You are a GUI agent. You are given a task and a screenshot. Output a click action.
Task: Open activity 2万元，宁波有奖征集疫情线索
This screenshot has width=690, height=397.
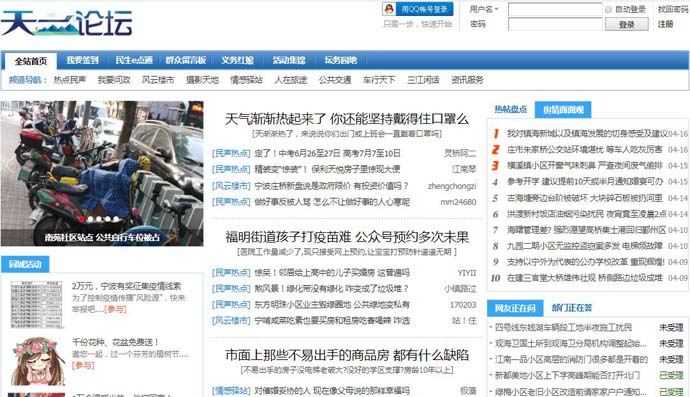click(x=126, y=286)
